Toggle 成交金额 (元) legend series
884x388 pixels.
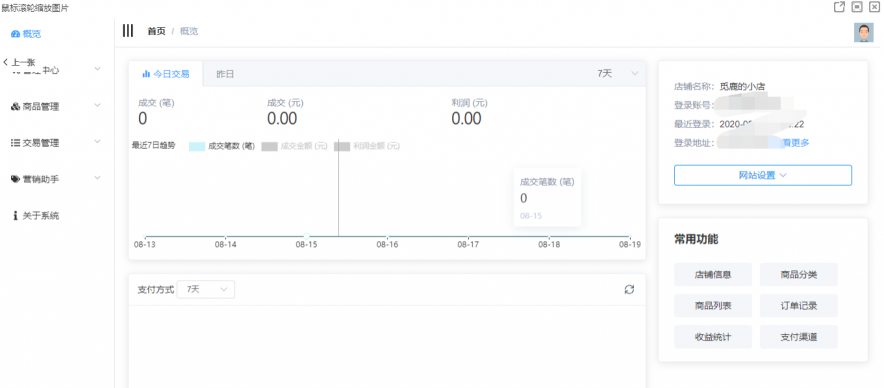pos(295,146)
